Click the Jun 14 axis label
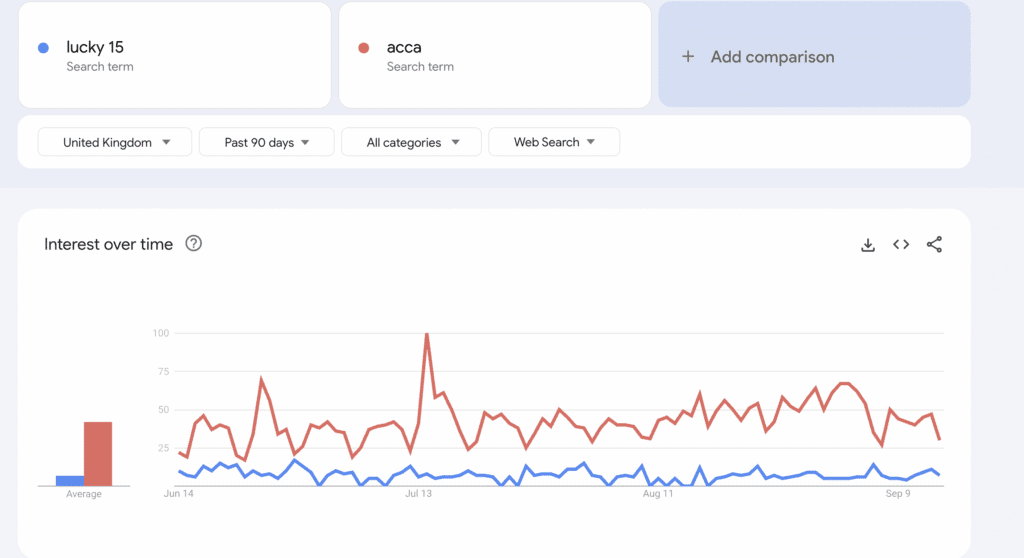1024x558 pixels. click(178, 494)
